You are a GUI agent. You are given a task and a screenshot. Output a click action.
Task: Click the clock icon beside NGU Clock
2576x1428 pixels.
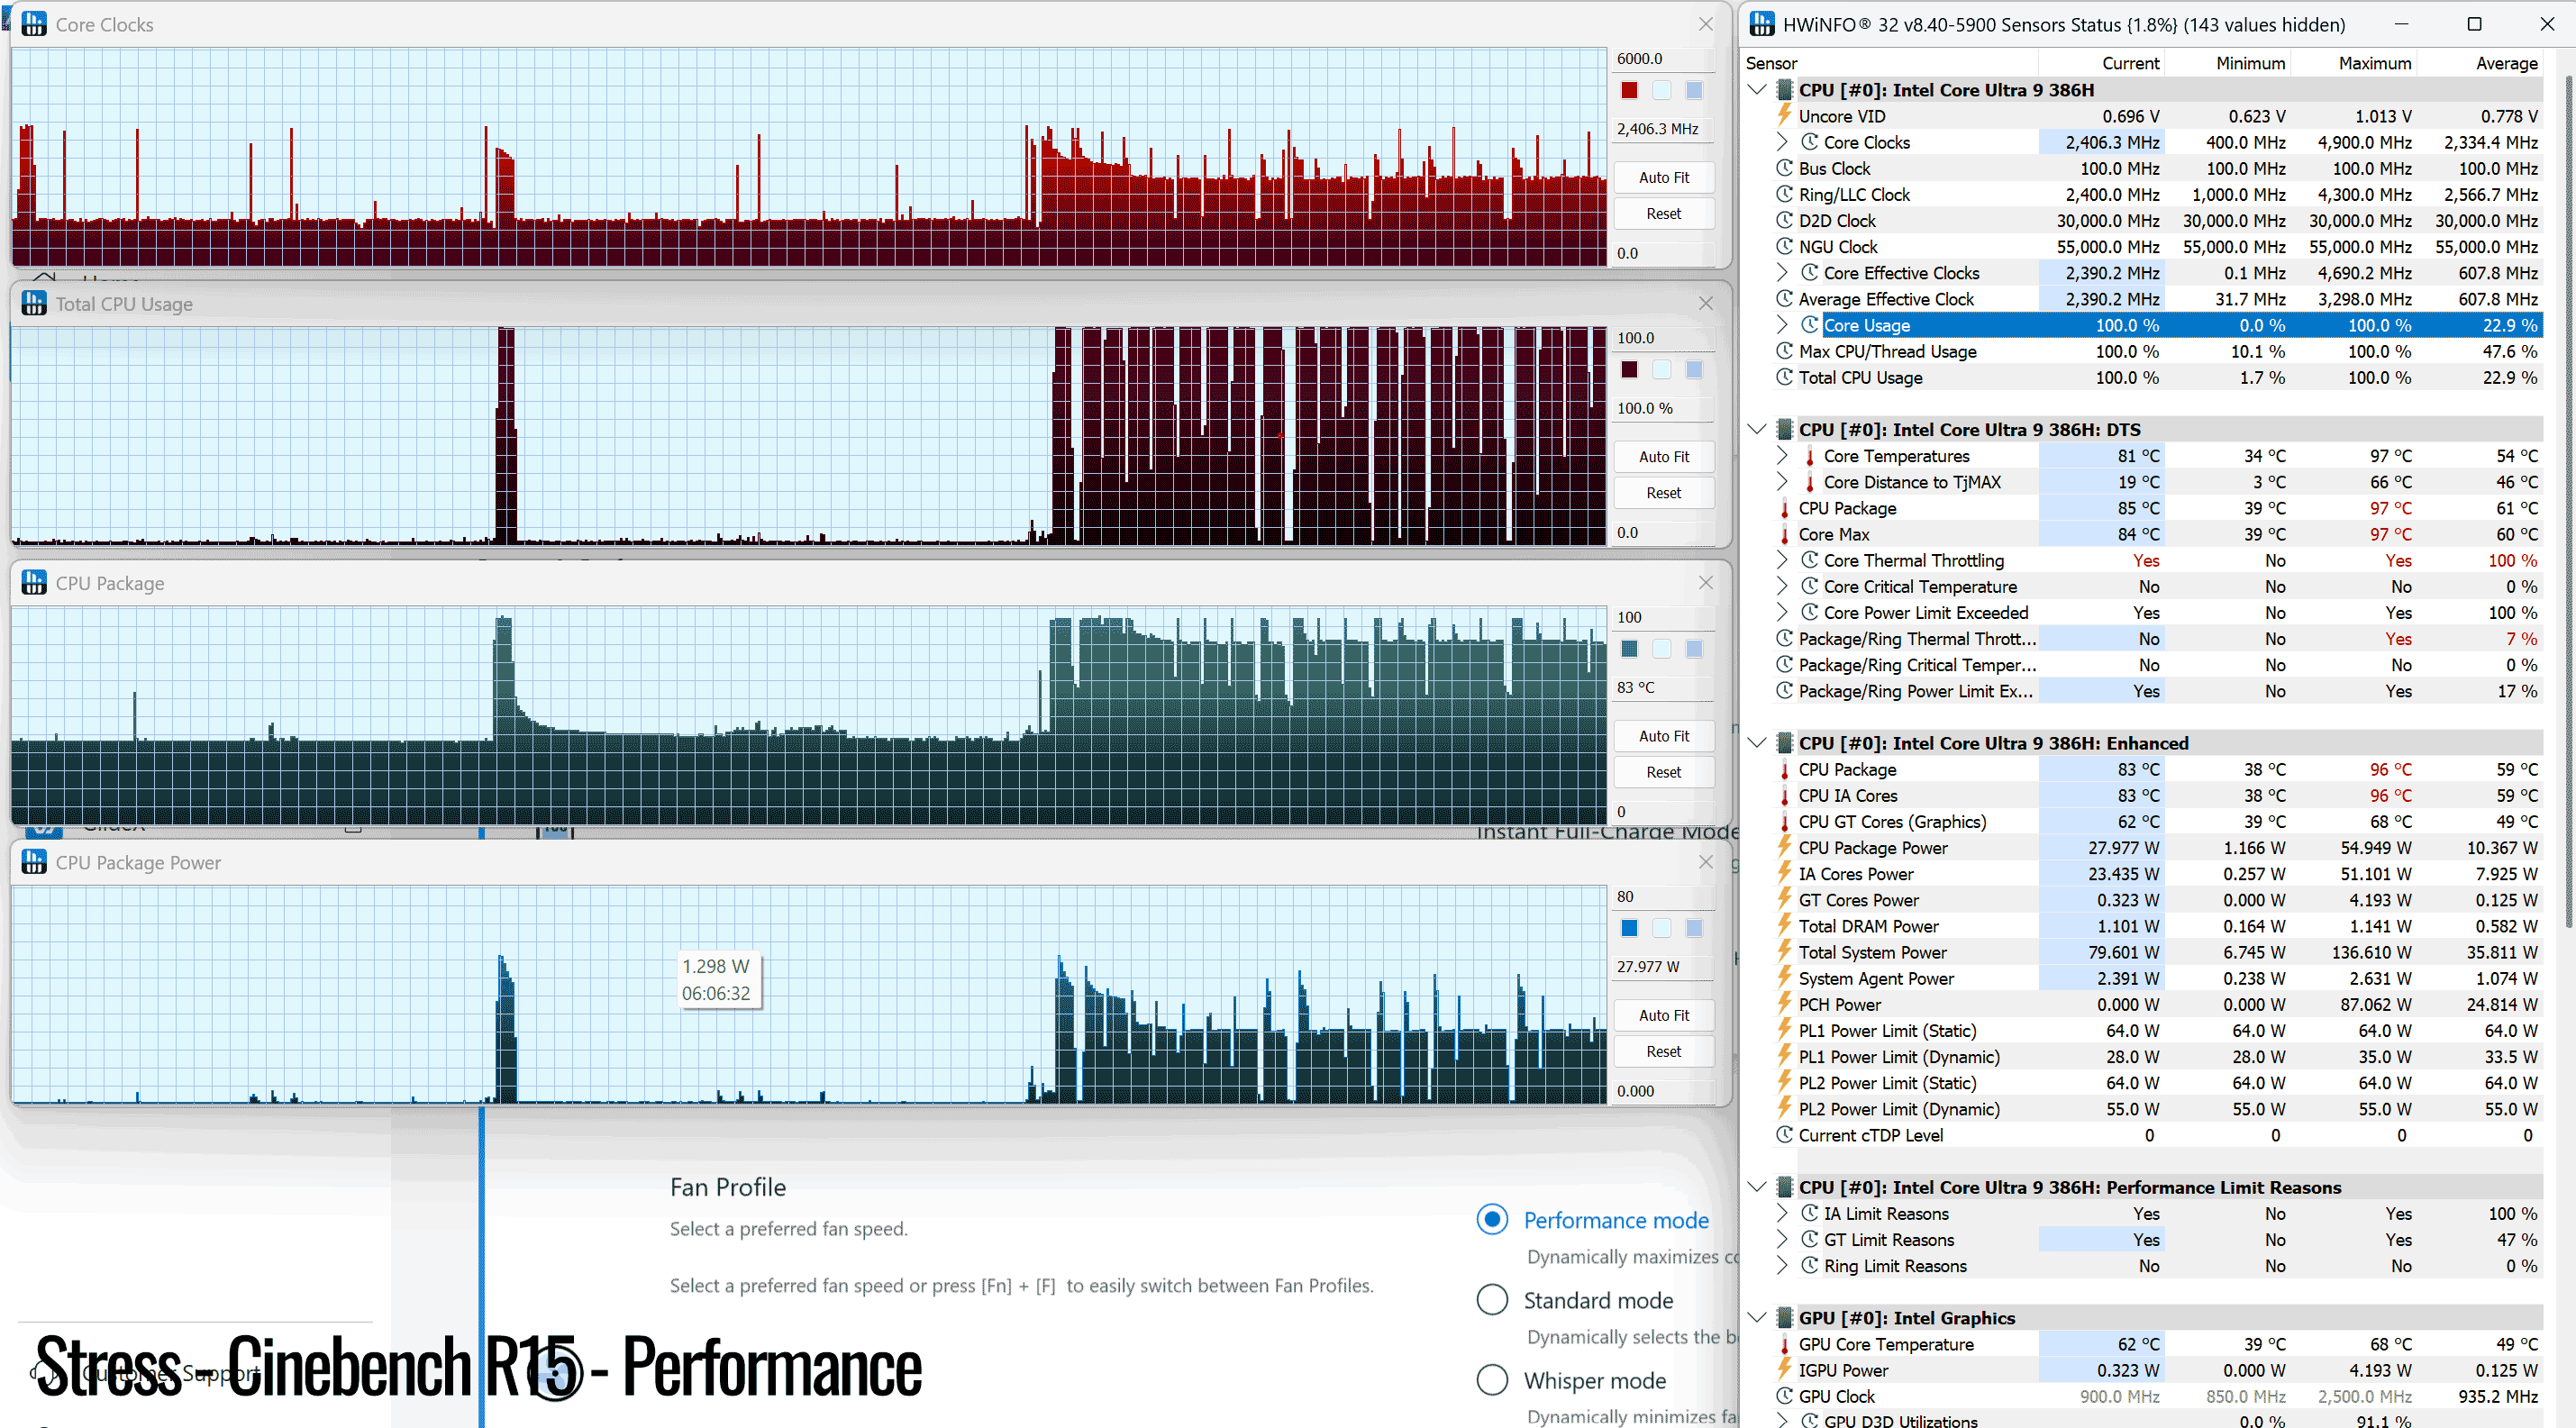[1784, 246]
